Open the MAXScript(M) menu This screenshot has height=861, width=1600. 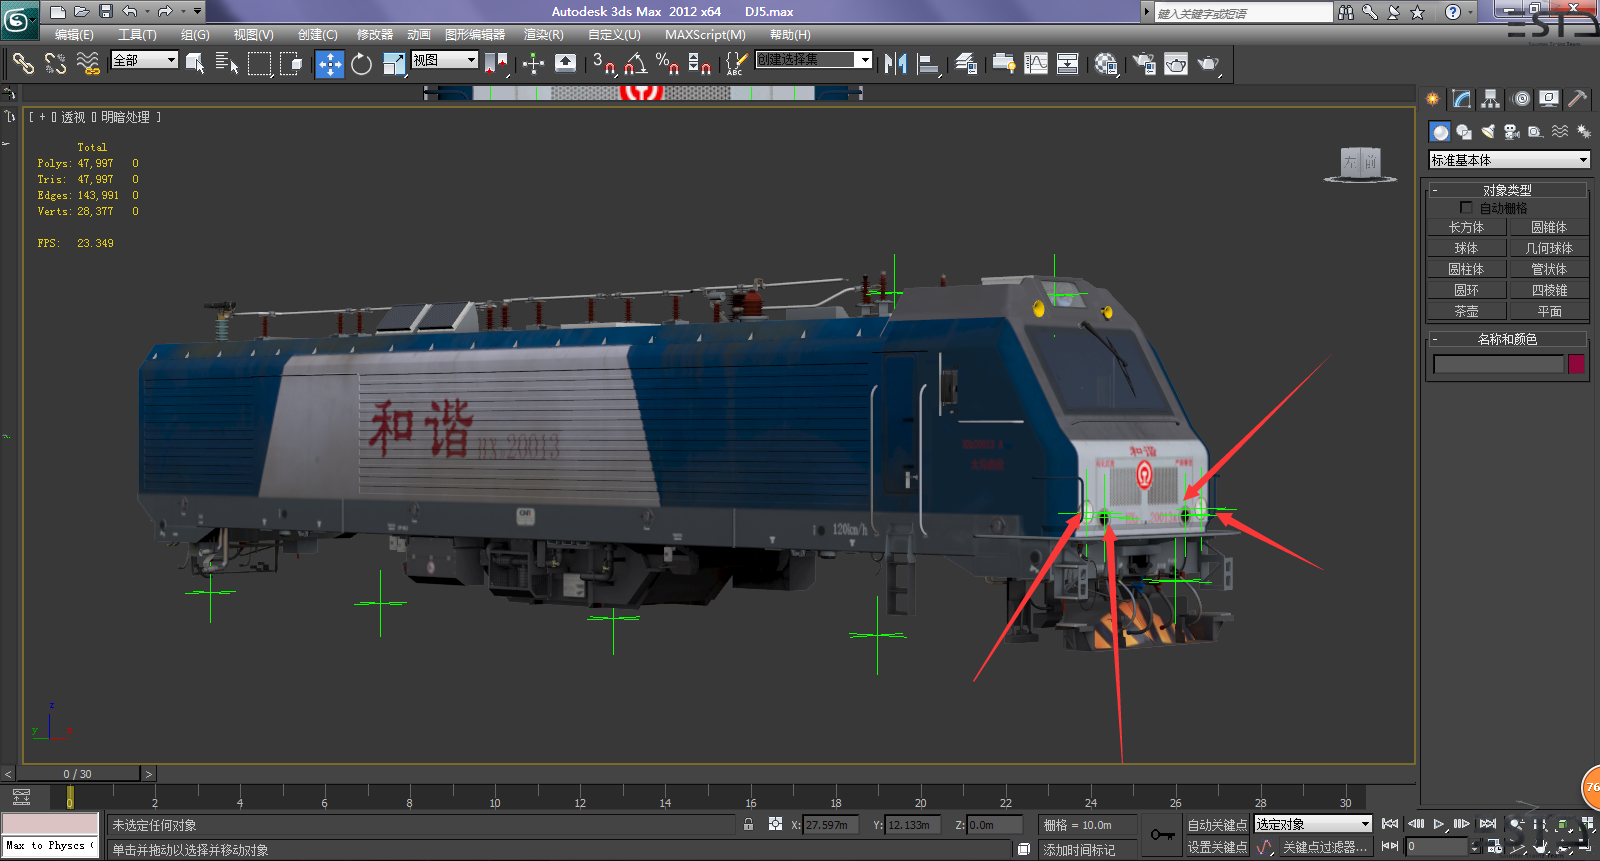(x=705, y=35)
